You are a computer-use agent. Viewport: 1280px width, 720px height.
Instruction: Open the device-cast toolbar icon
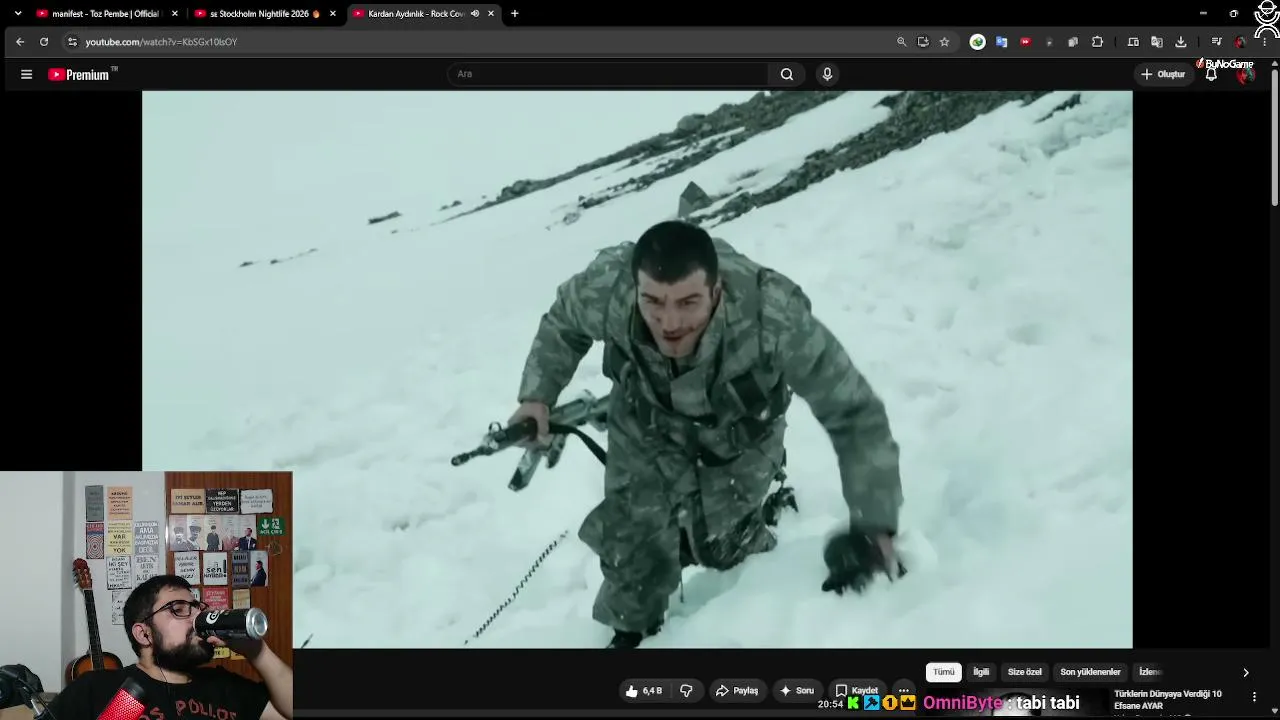point(1133,42)
